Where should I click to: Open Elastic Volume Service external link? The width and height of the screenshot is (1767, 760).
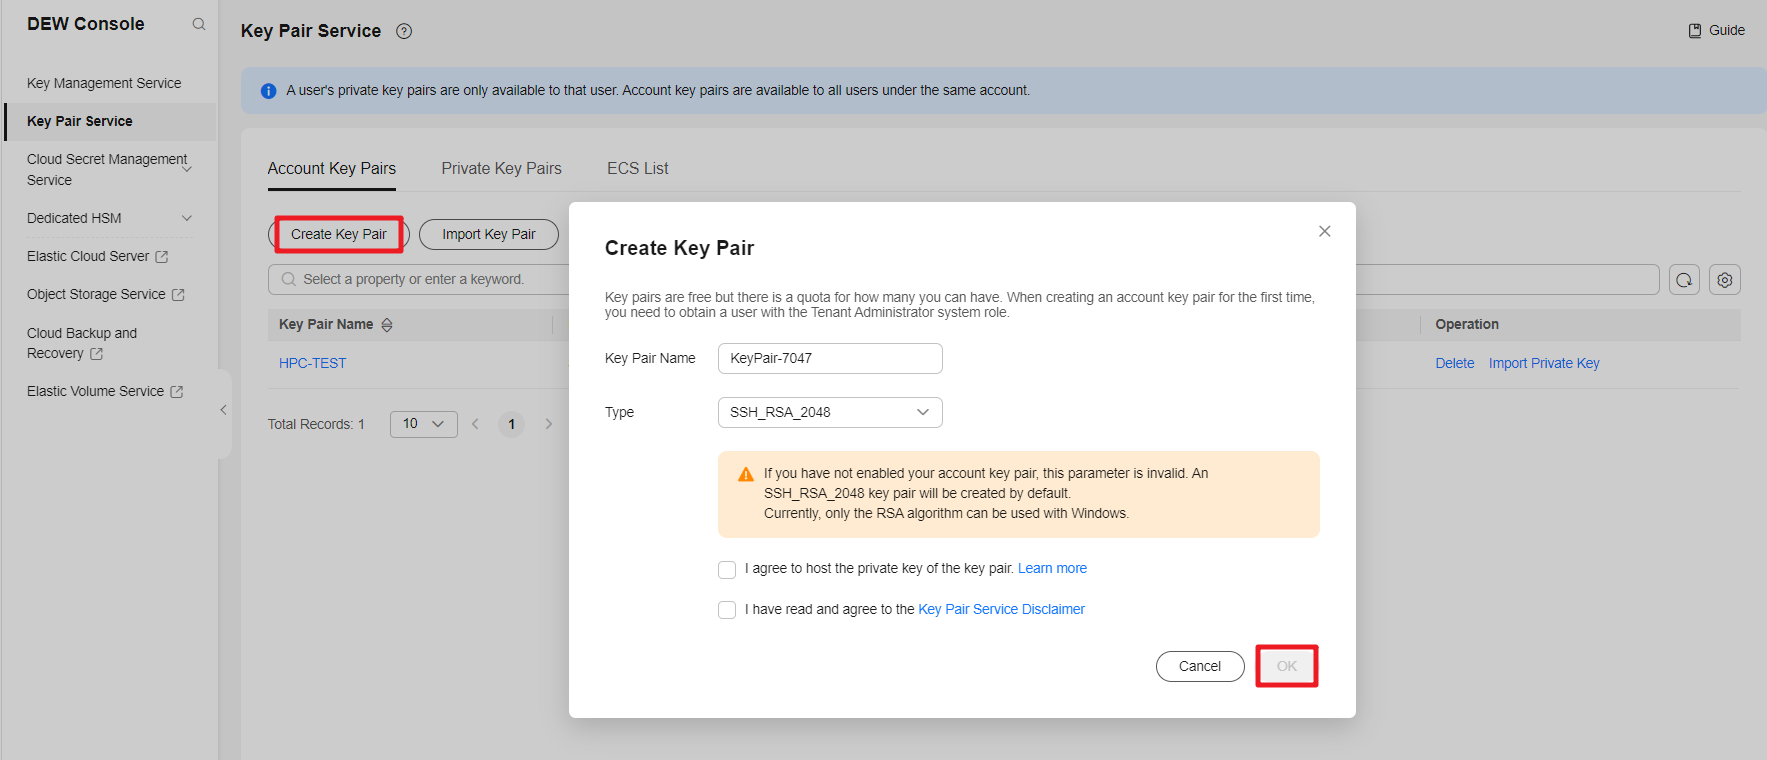(x=177, y=392)
